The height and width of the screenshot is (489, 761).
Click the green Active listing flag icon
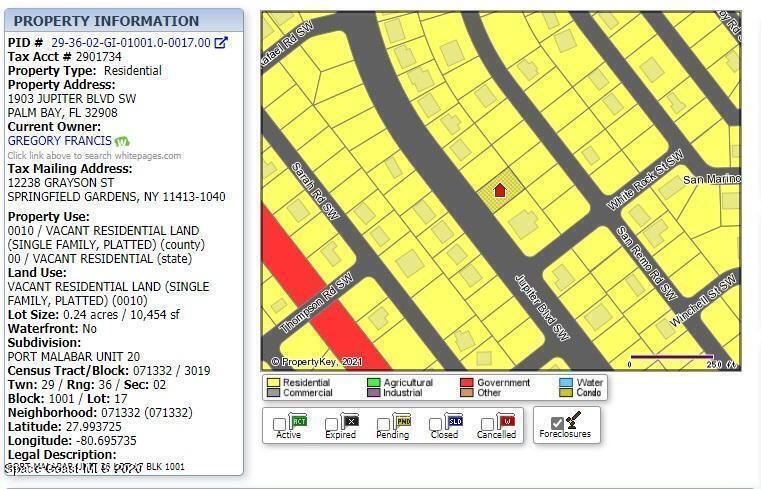click(x=298, y=421)
